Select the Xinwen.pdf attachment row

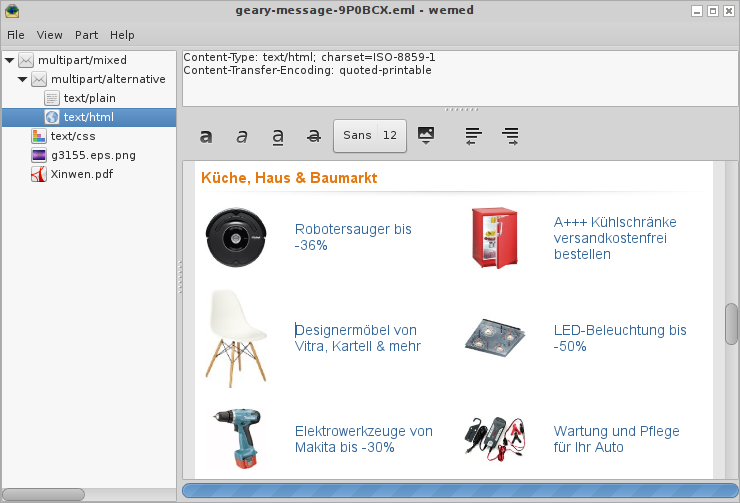point(89,174)
